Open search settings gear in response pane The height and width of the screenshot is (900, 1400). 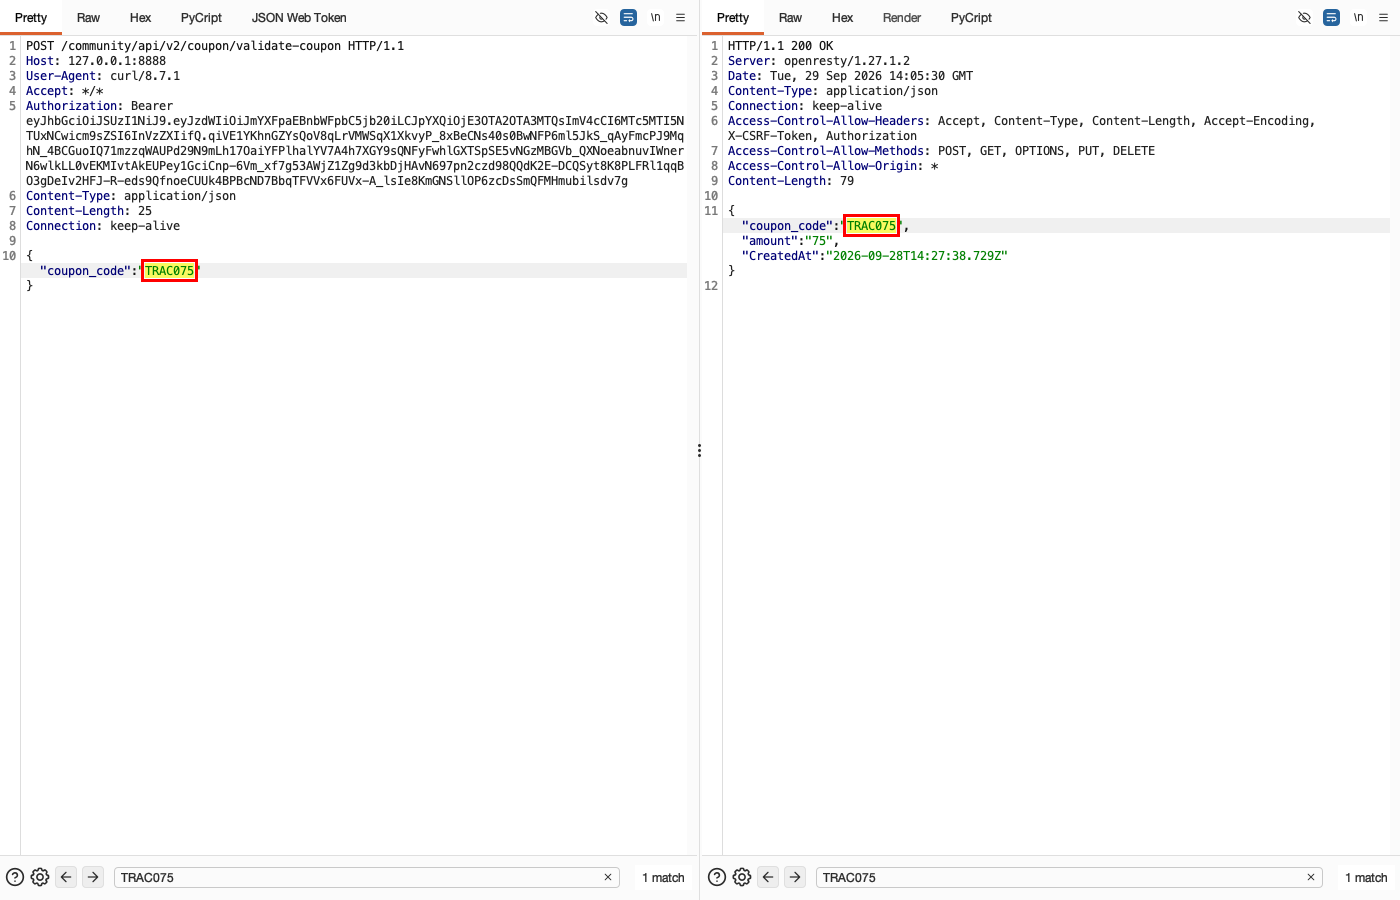[x=742, y=877]
